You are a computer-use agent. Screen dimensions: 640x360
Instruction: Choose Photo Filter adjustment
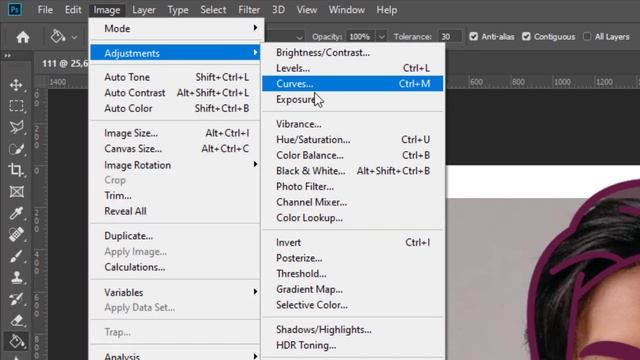(x=353, y=187)
